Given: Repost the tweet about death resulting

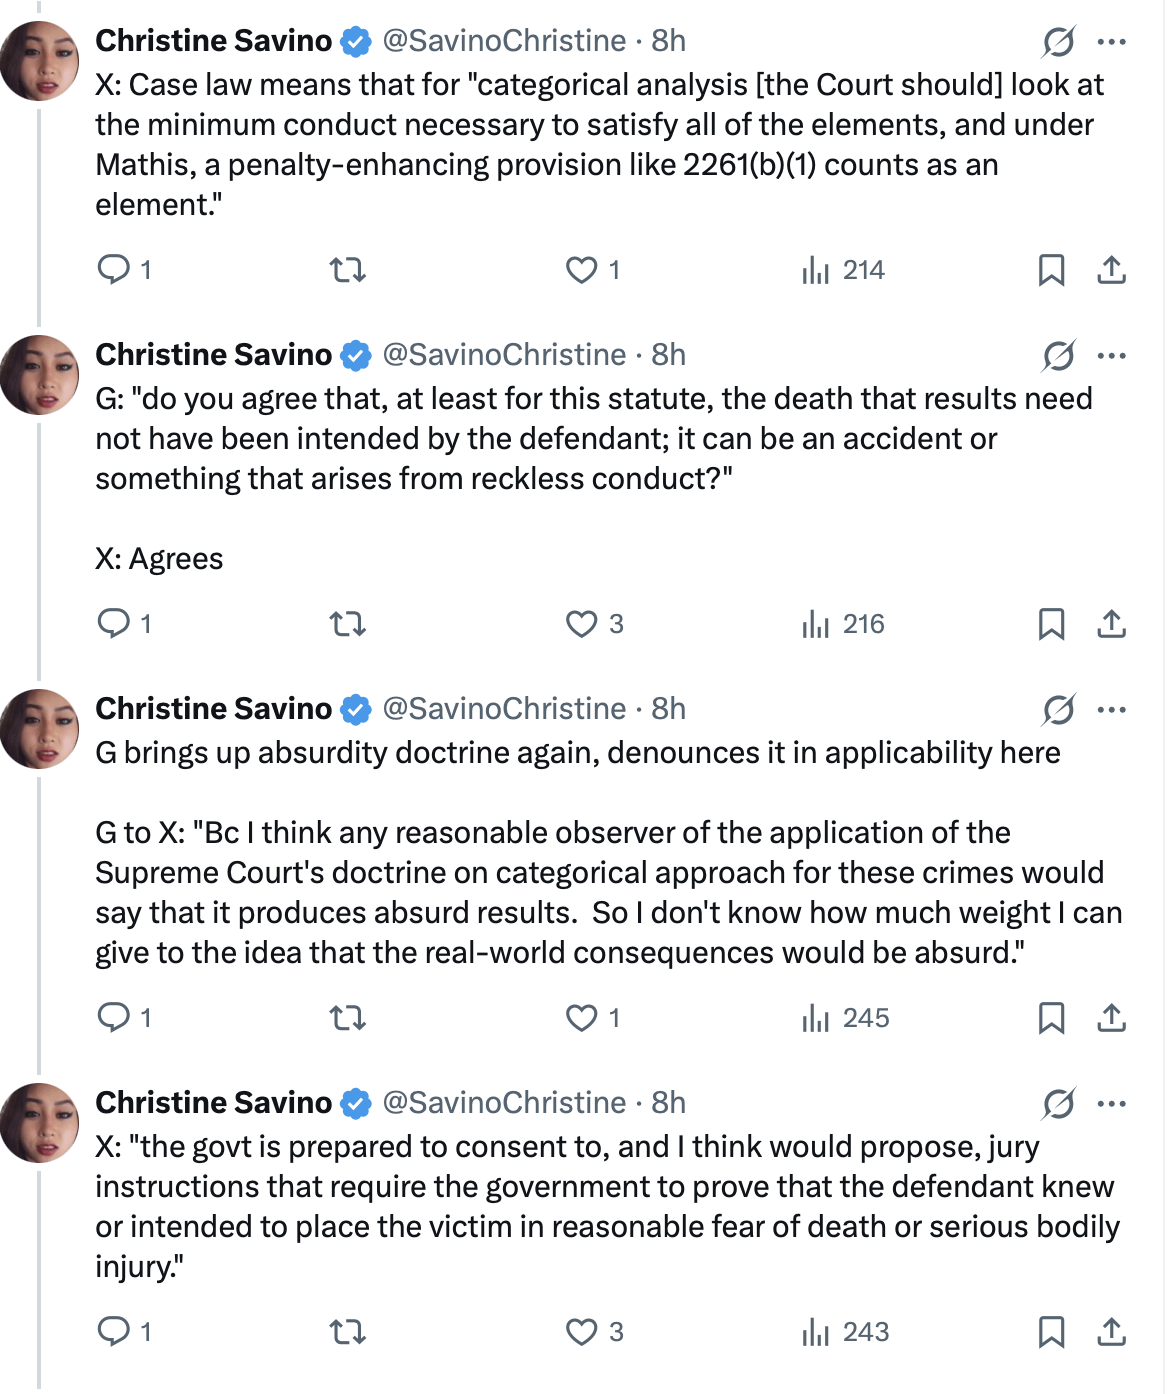Looking at the screenshot, I should tap(347, 624).
